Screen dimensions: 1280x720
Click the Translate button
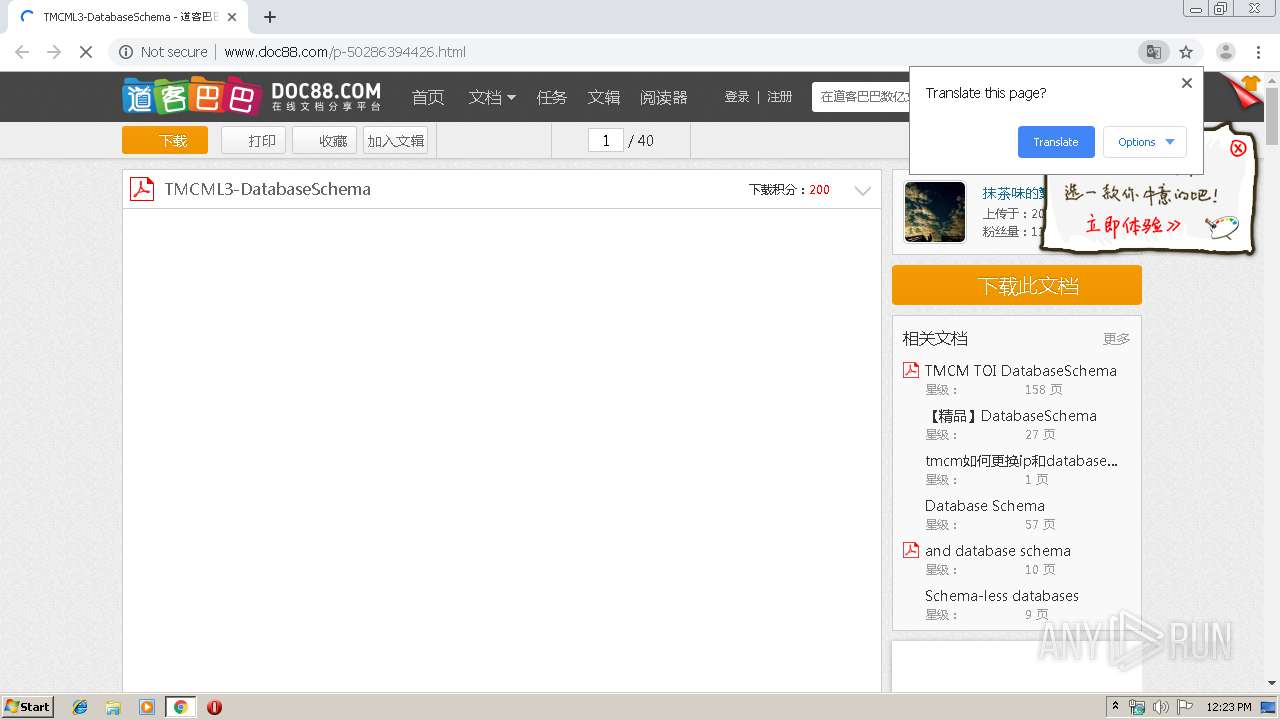coord(1056,142)
